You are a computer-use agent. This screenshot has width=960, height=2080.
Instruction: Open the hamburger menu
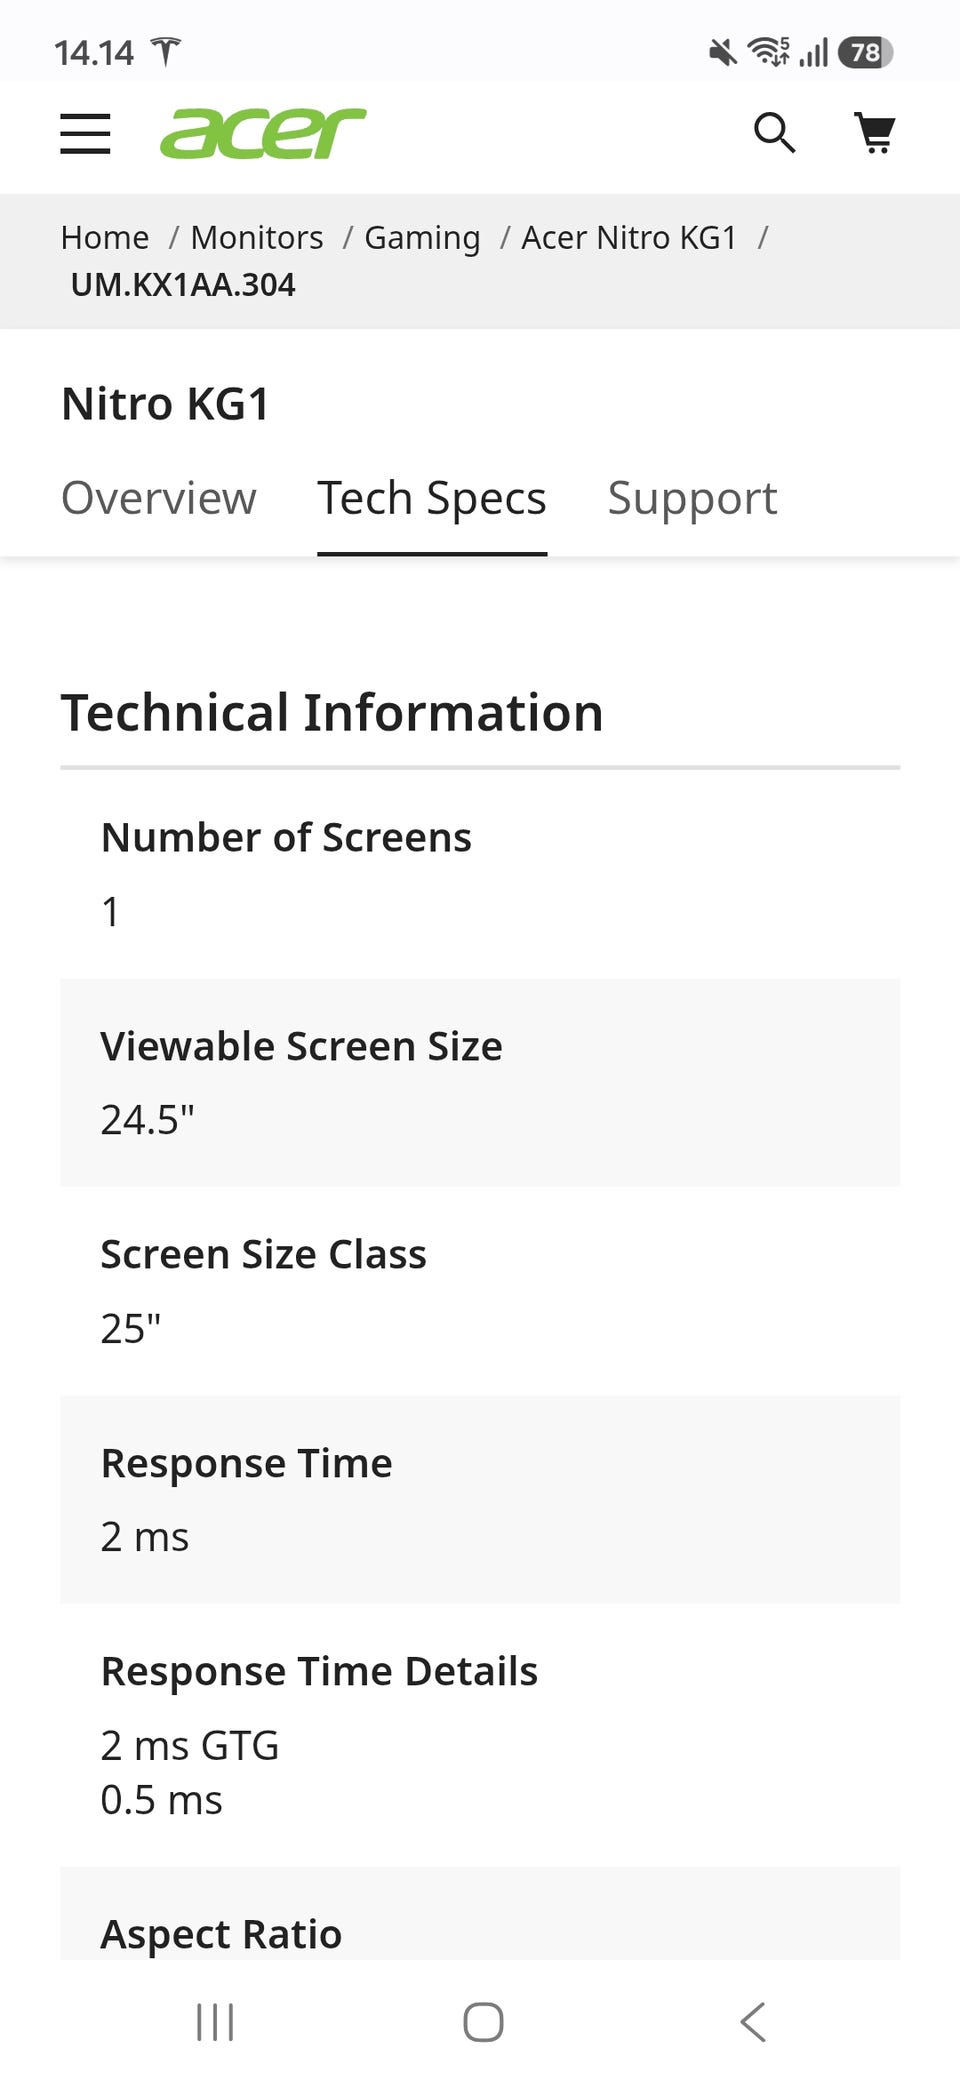tap(85, 133)
